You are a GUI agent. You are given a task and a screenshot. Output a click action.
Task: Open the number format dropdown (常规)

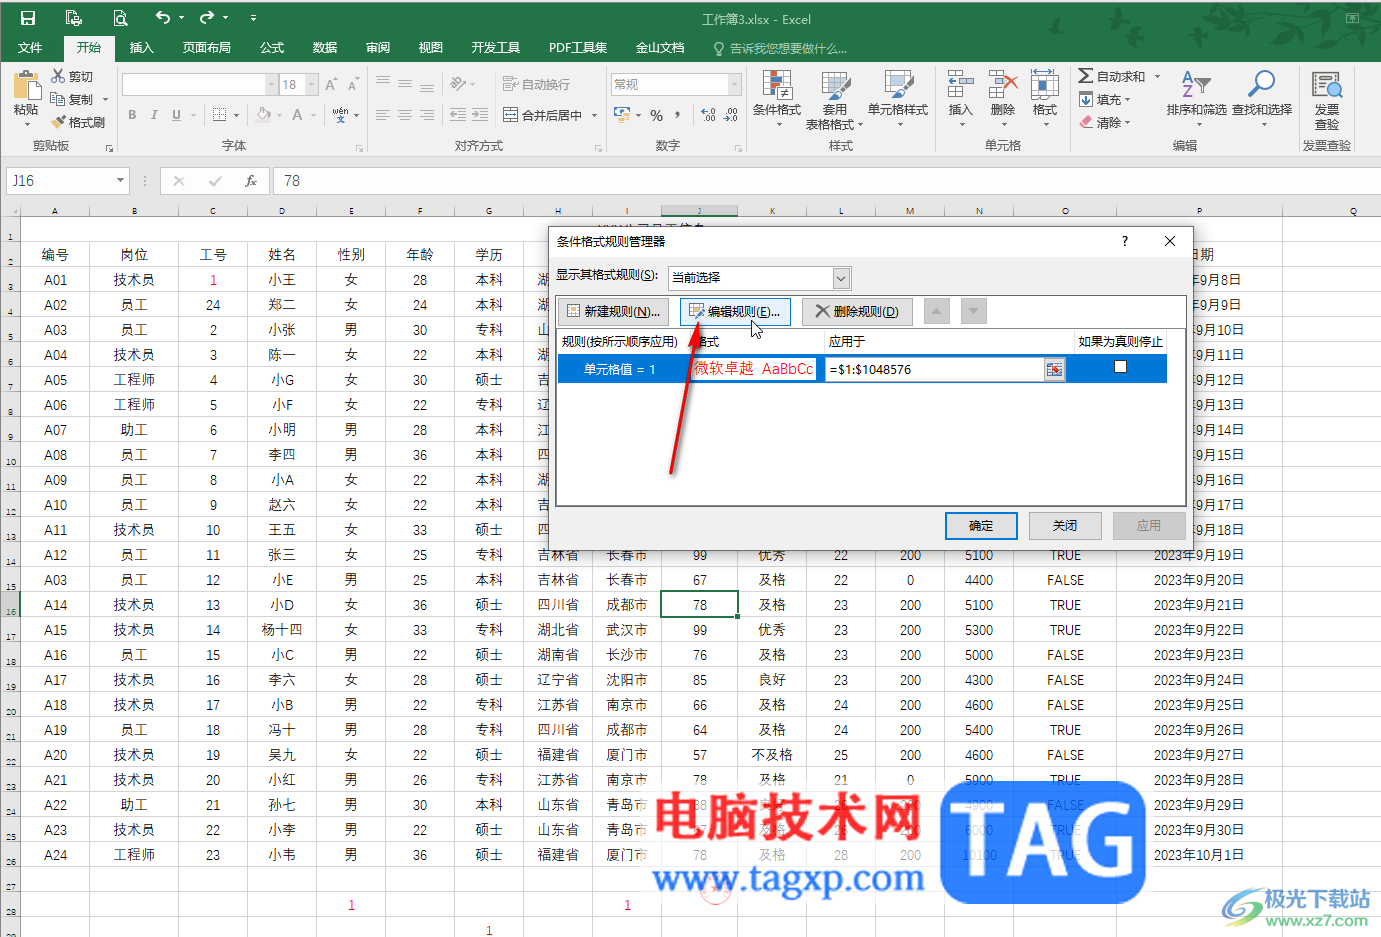735,84
